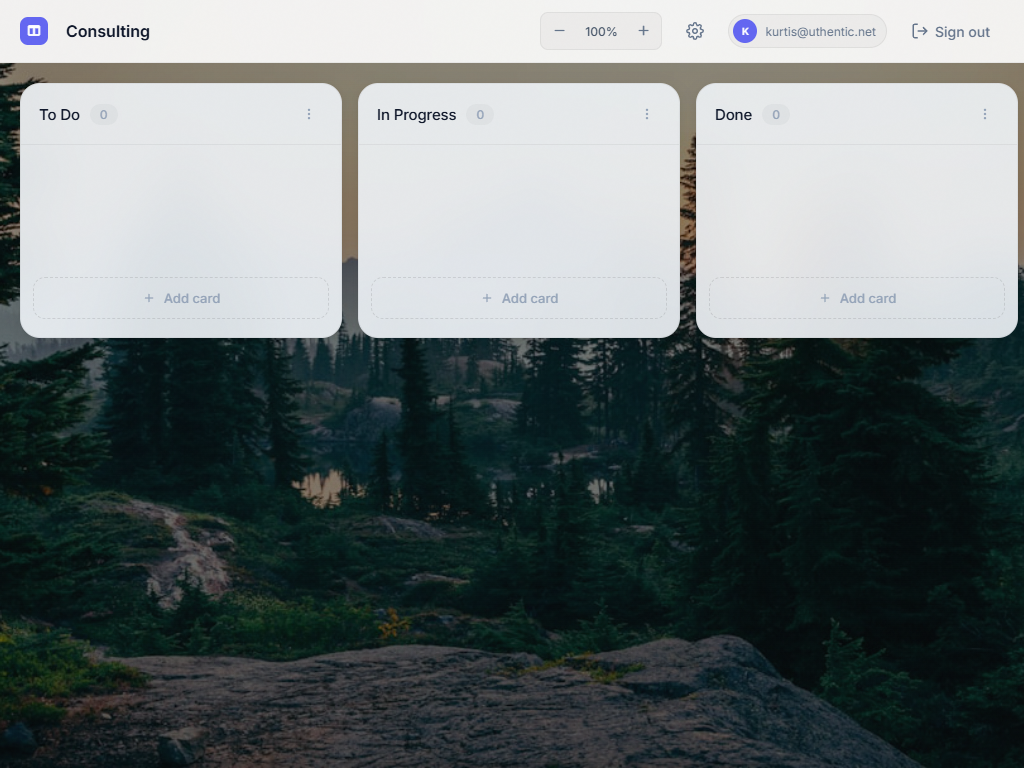
Task: Click the plus icon on Done's Add card
Action: [x=825, y=298]
